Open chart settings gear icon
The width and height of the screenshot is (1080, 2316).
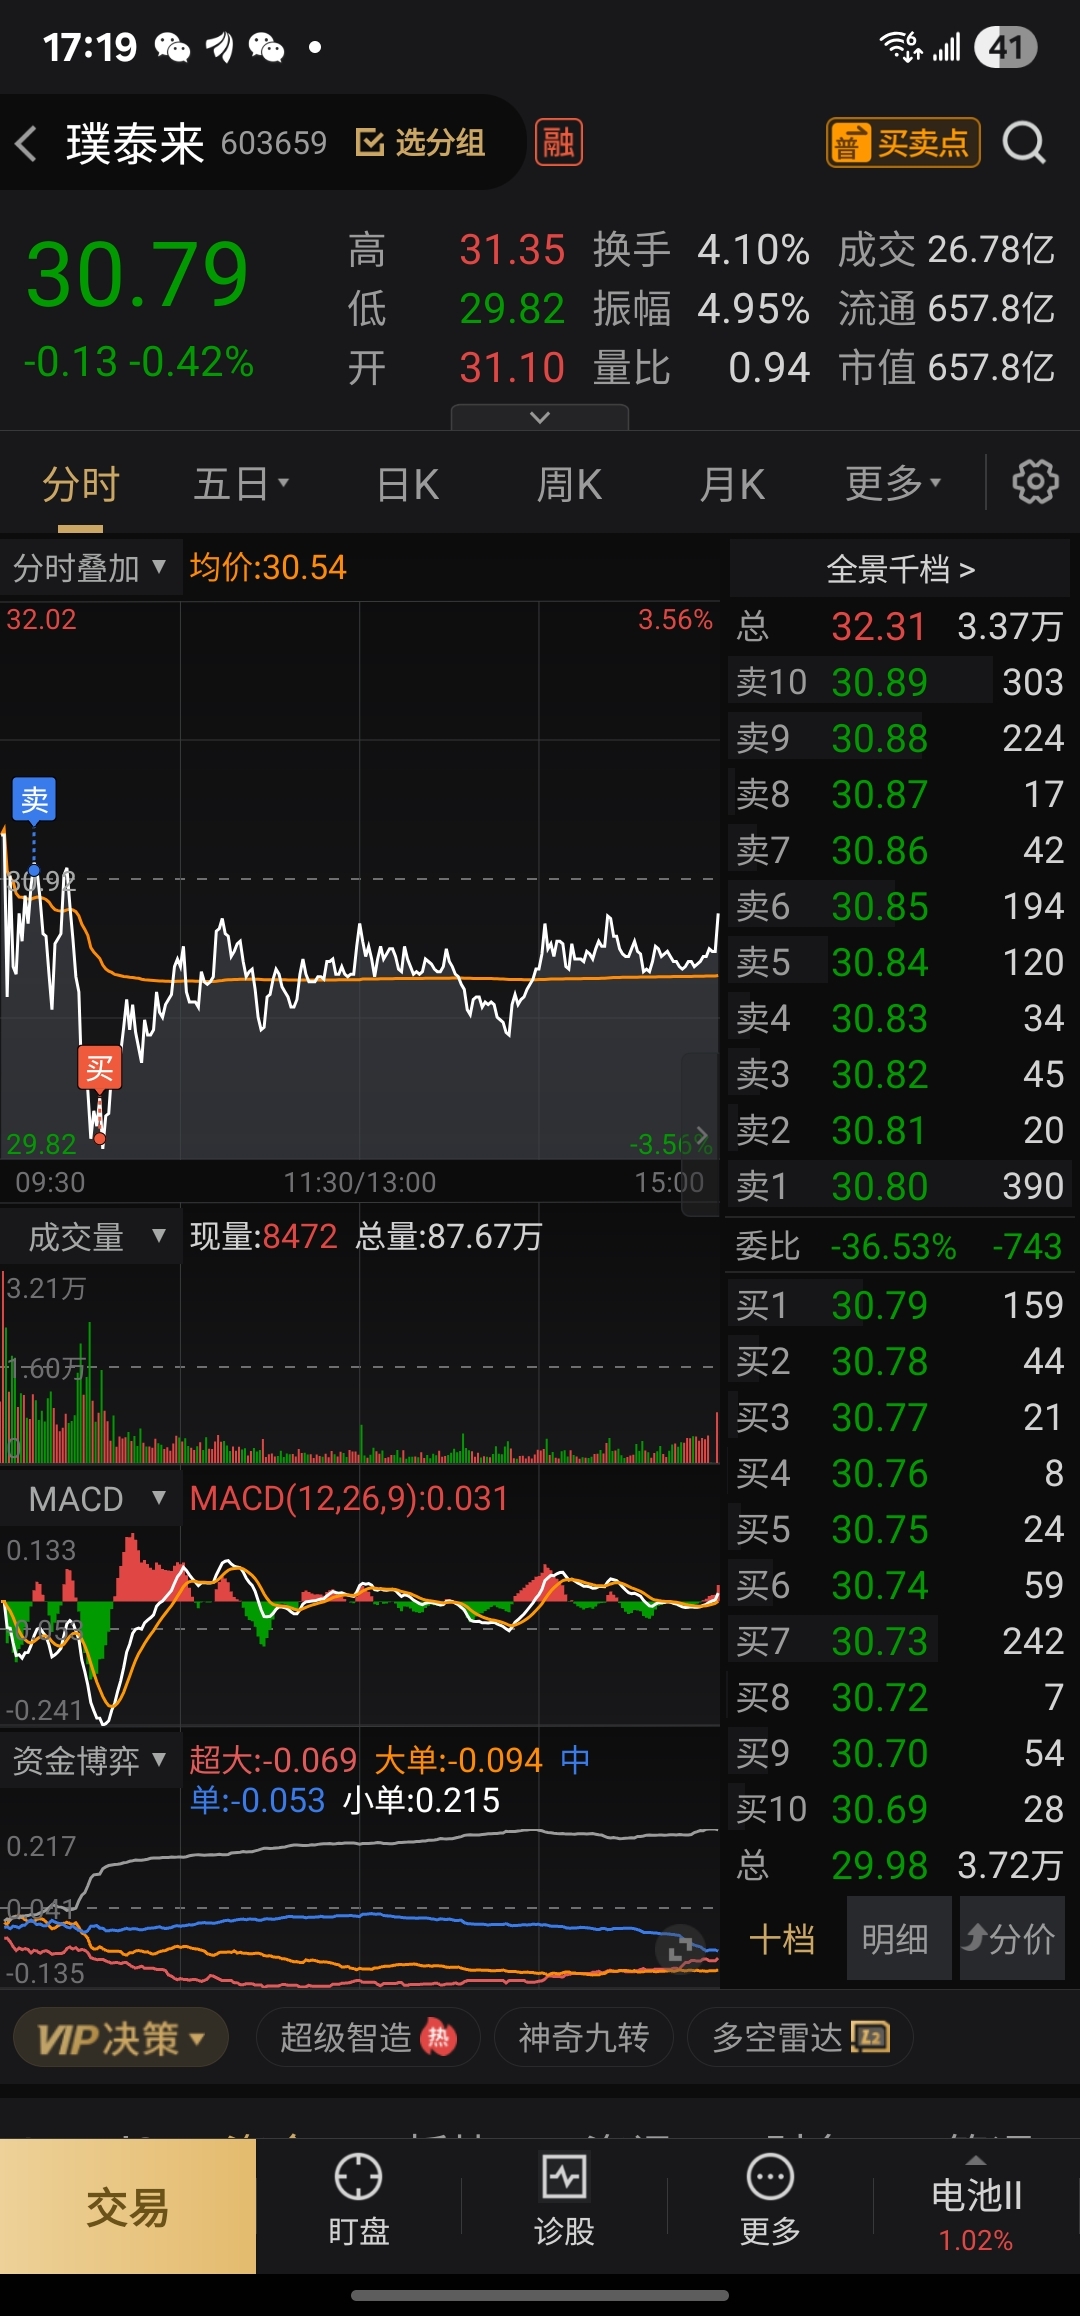click(x=1035, y=483)
